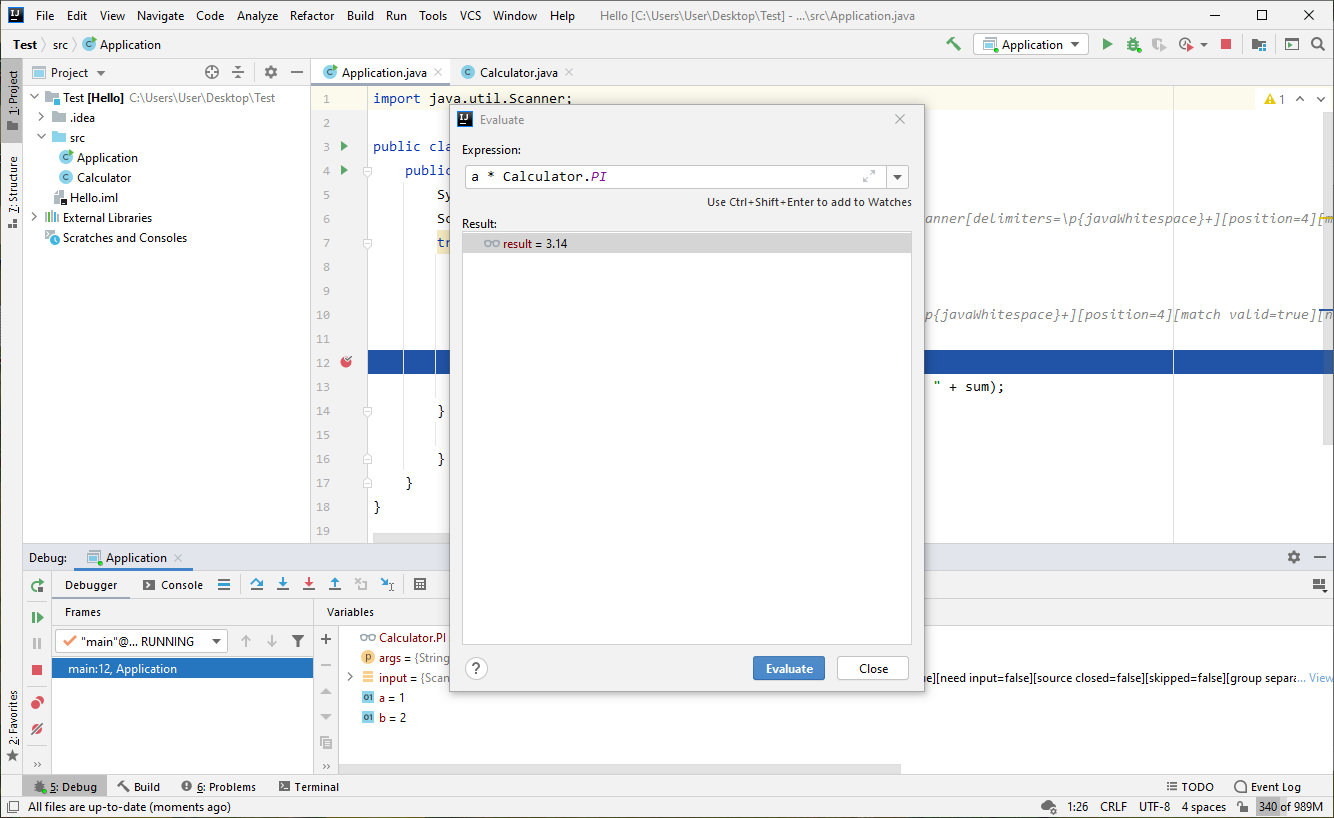Click the Step Into debug icon

283,585
